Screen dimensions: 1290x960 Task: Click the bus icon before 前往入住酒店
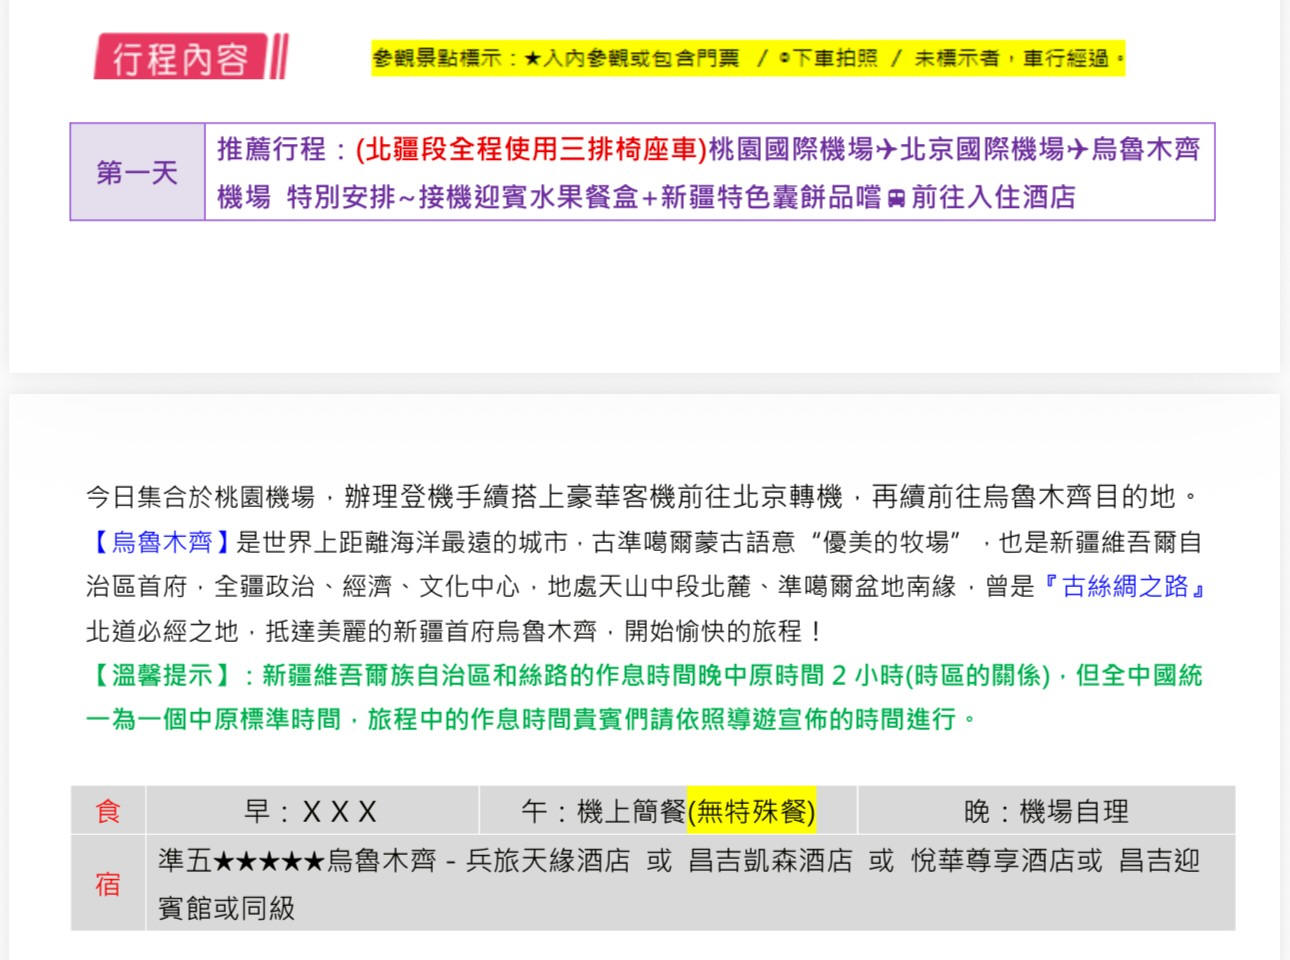coord(896,198)
